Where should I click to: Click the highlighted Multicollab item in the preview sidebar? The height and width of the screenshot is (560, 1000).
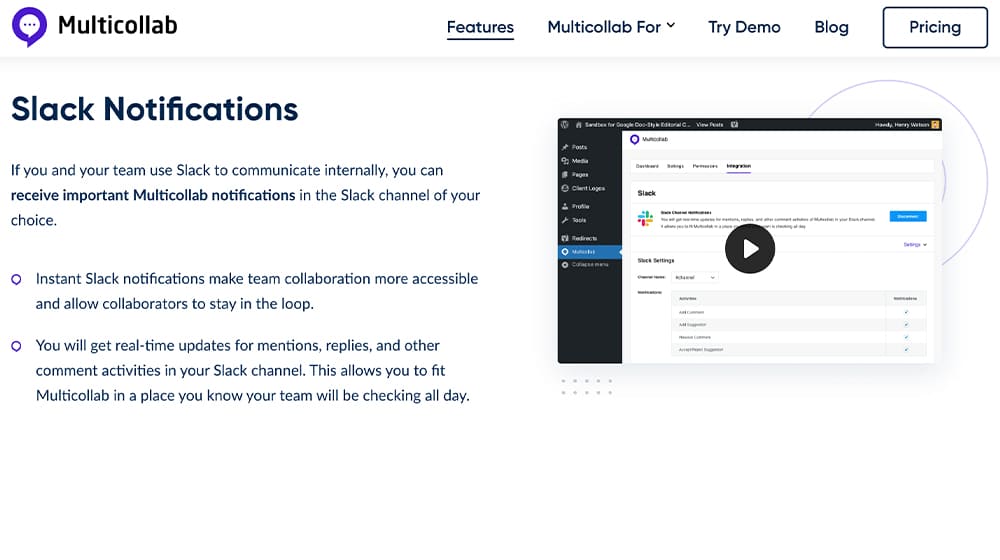pos(589,252)
